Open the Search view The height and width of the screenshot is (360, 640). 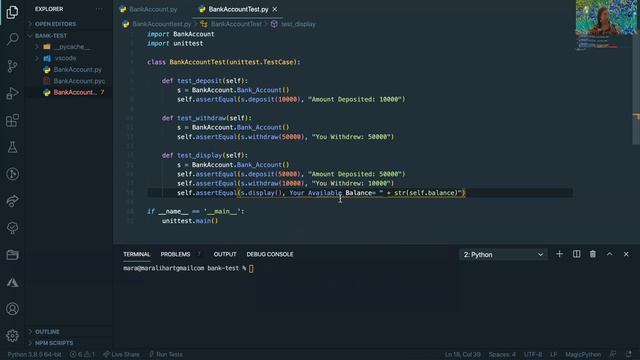(x=12, y=39)
